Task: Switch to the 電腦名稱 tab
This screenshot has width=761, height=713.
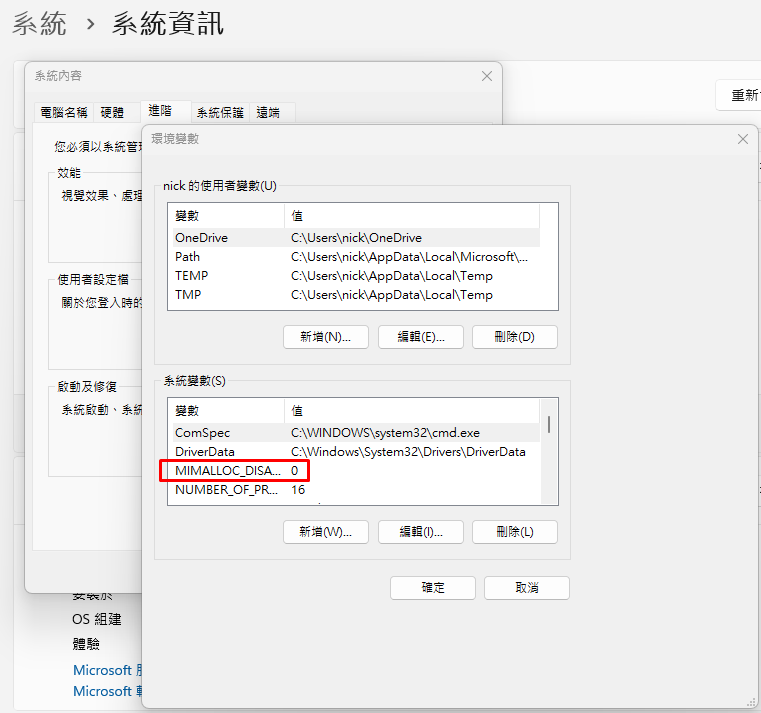Action: pos(63,113)
